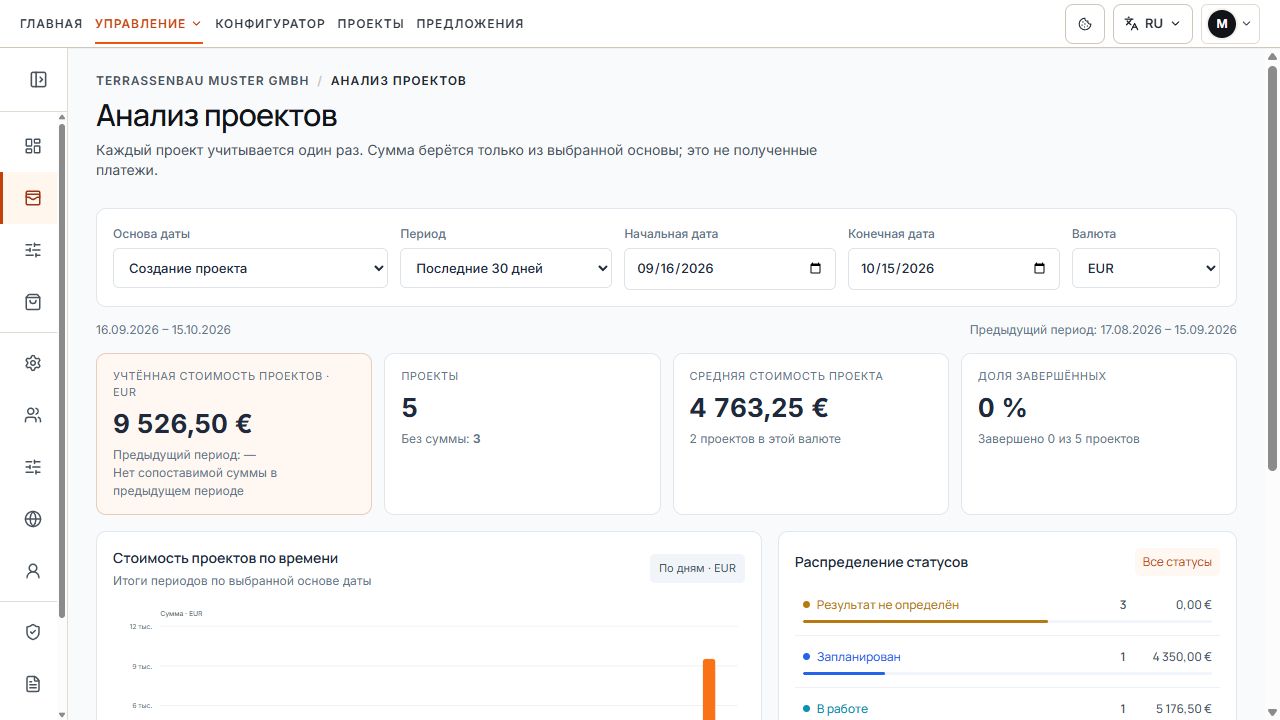The width and height of the screenshot is (1280, 720).
Task: Expand the RU language selector
Action: tap(1153, 24)
